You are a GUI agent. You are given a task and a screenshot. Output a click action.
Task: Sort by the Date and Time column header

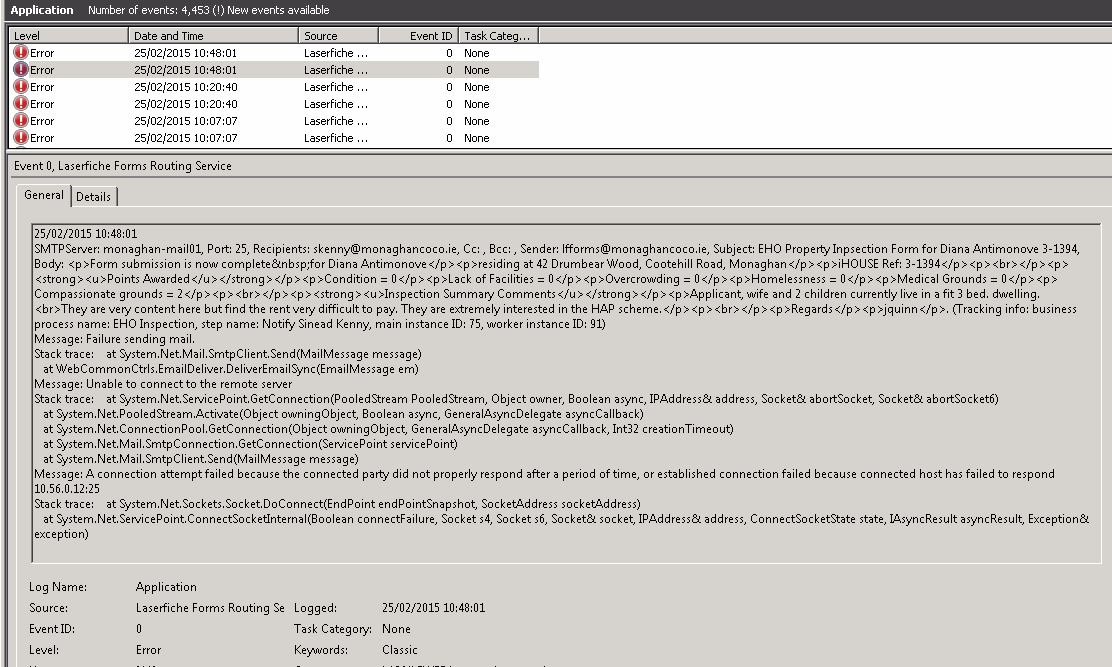click(x=213, y=35)
